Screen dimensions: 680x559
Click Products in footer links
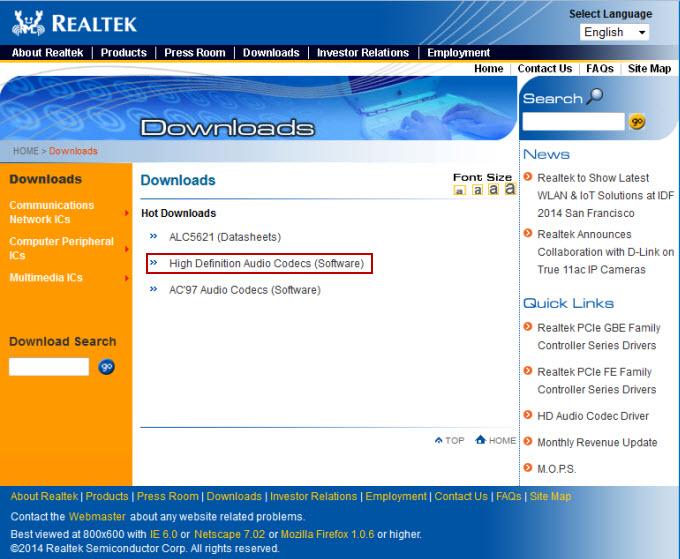coord(107,496)
